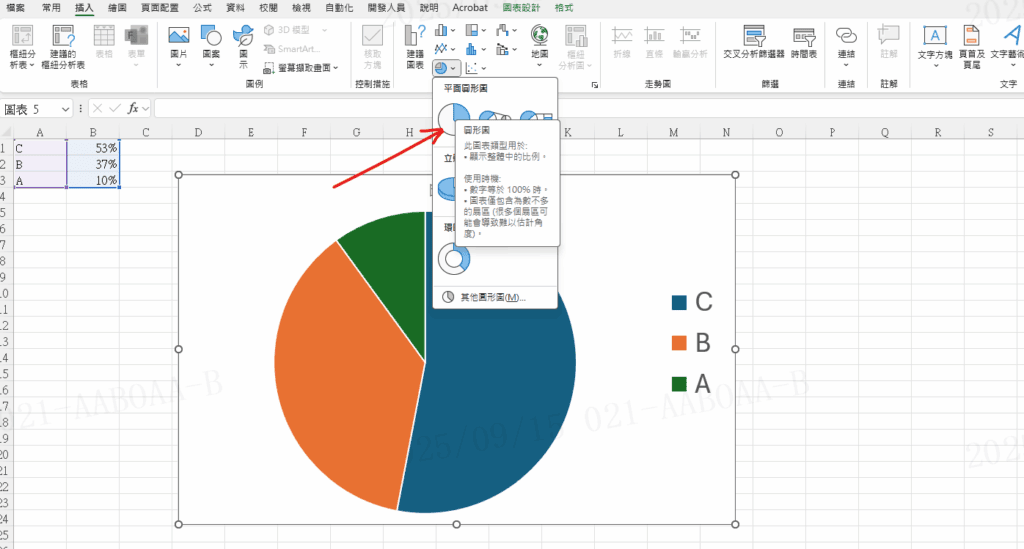
Task: Open the pie chart type dropdown
Action: 446,68
